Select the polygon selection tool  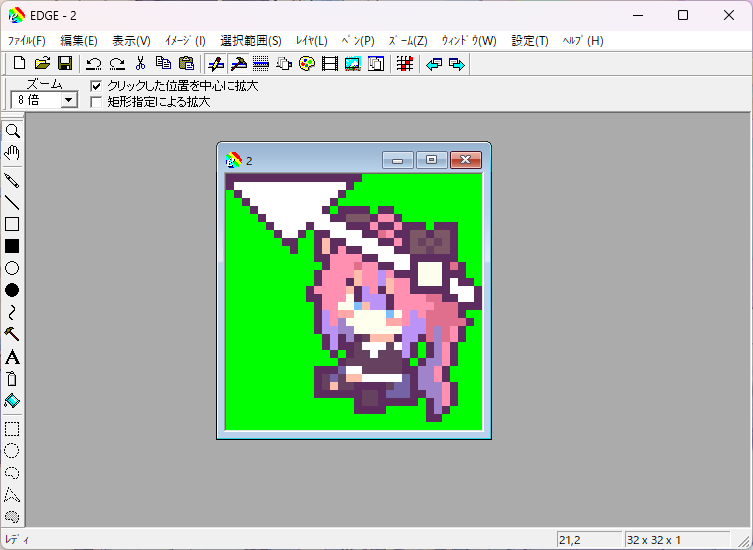click(x=12, y=495)
